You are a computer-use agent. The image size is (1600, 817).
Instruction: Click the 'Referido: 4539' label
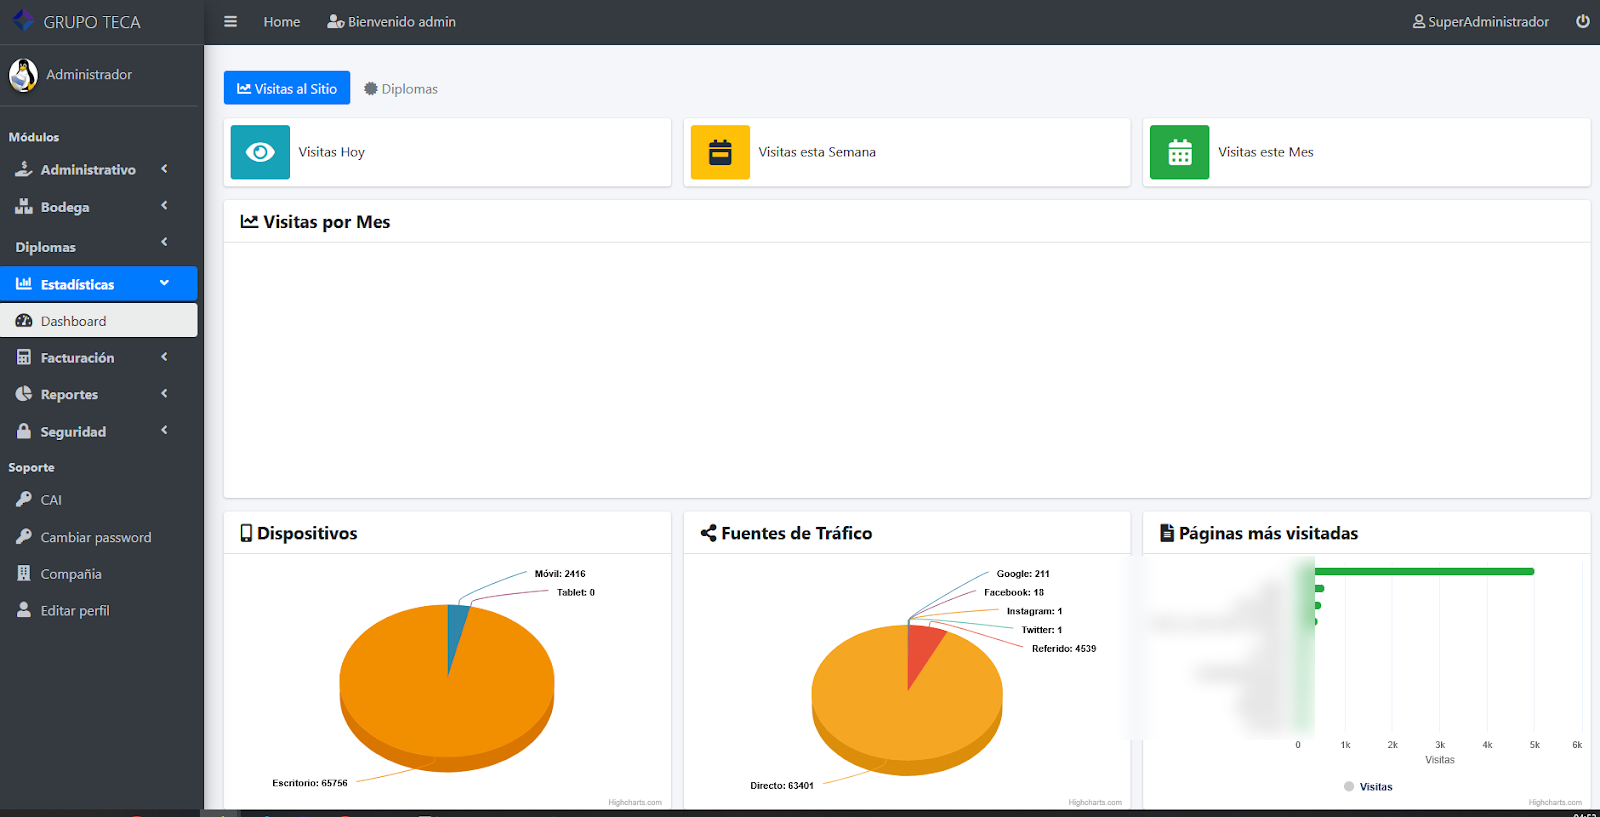pyautogui.click(x=1064, y=649)
